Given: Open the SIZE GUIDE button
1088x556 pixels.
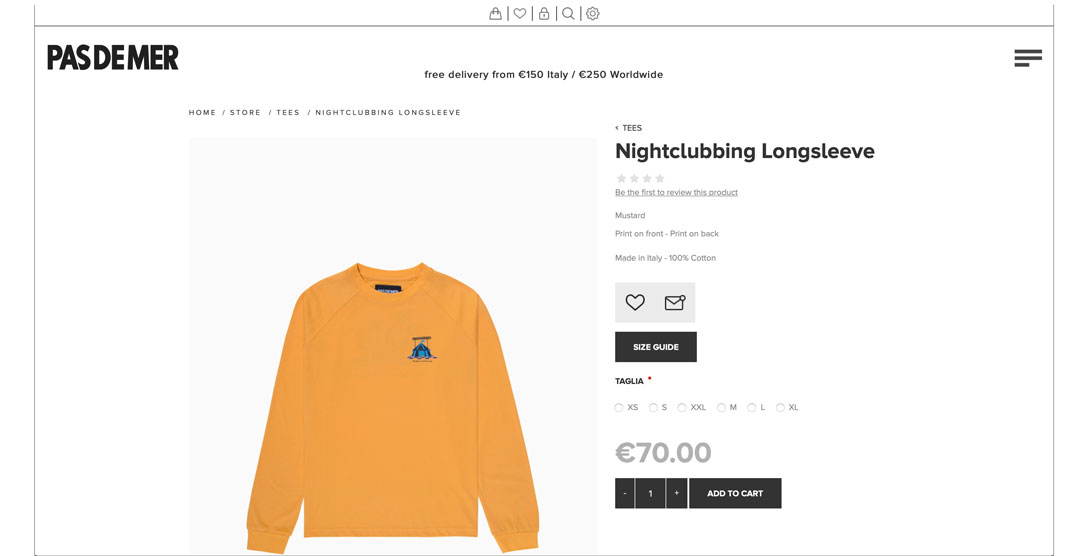Looking at the screenshot, I should 656,347.
